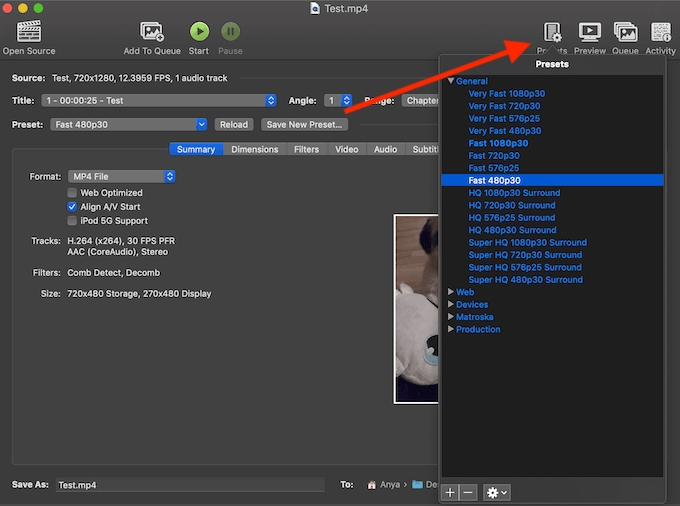This screenshot has height=506, width=680.
Task: Switch to the Filters tab
Action: 307,149
